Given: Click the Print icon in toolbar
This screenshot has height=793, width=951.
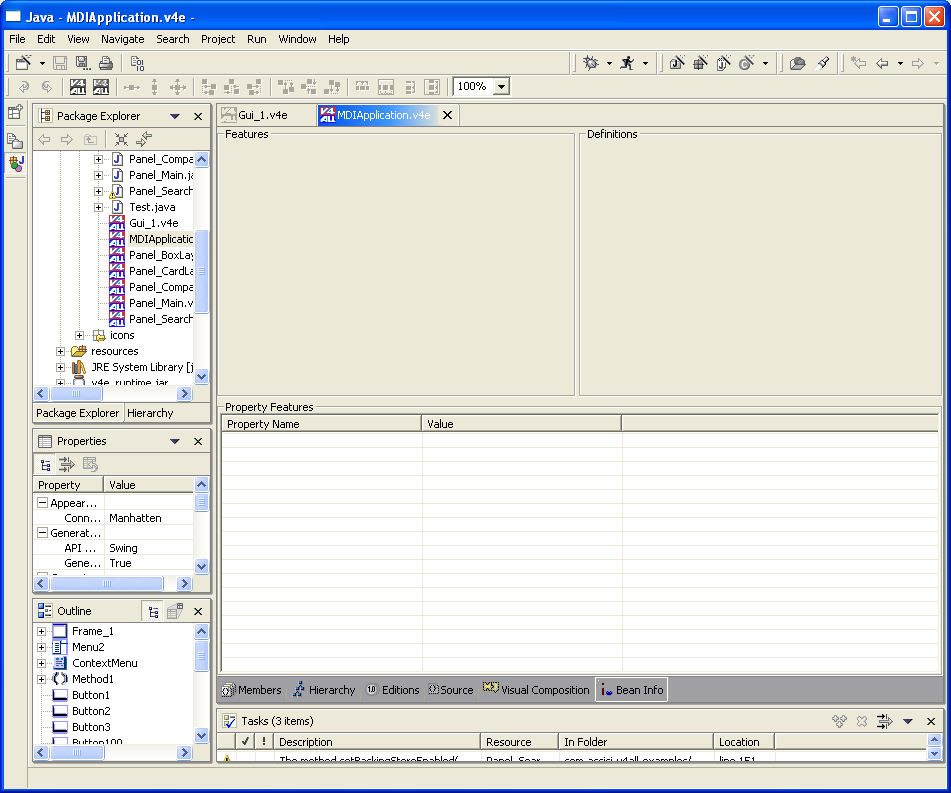Looking at the screenshot, I should point(105,63).
